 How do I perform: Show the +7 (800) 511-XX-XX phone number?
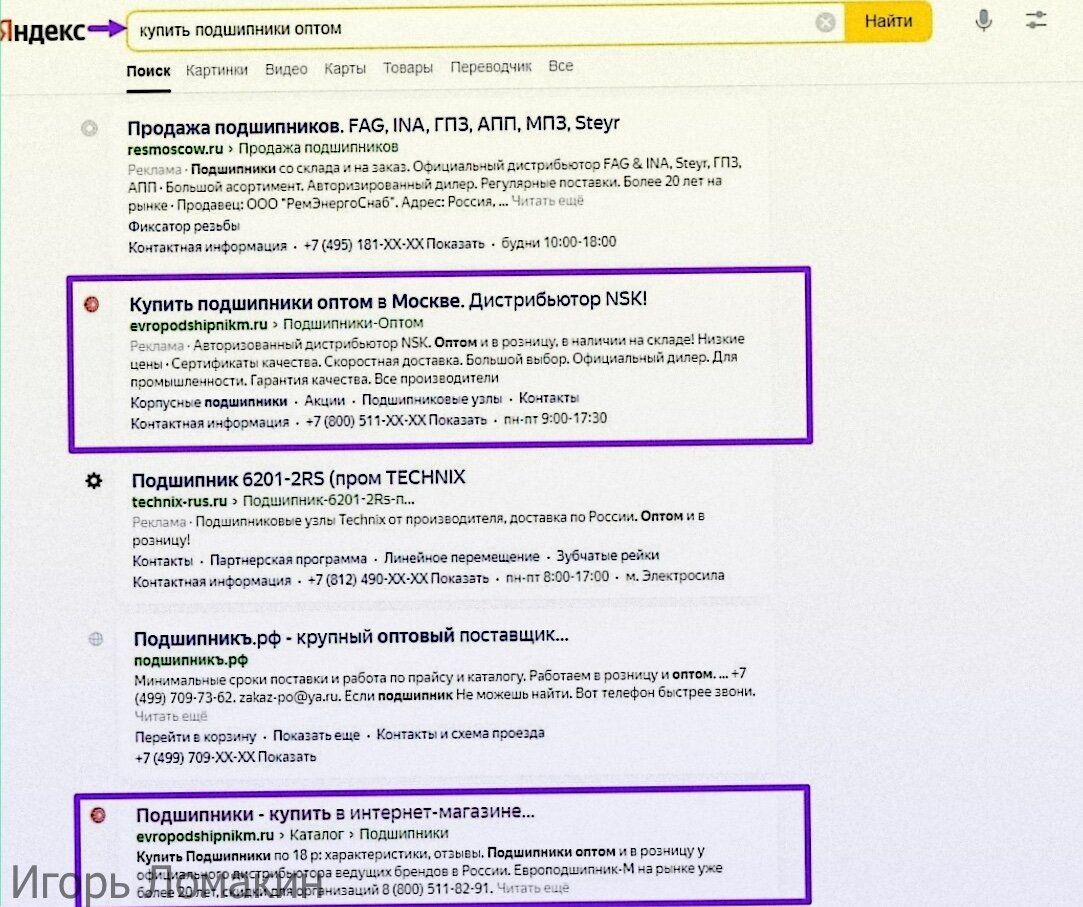coord(396,420)
